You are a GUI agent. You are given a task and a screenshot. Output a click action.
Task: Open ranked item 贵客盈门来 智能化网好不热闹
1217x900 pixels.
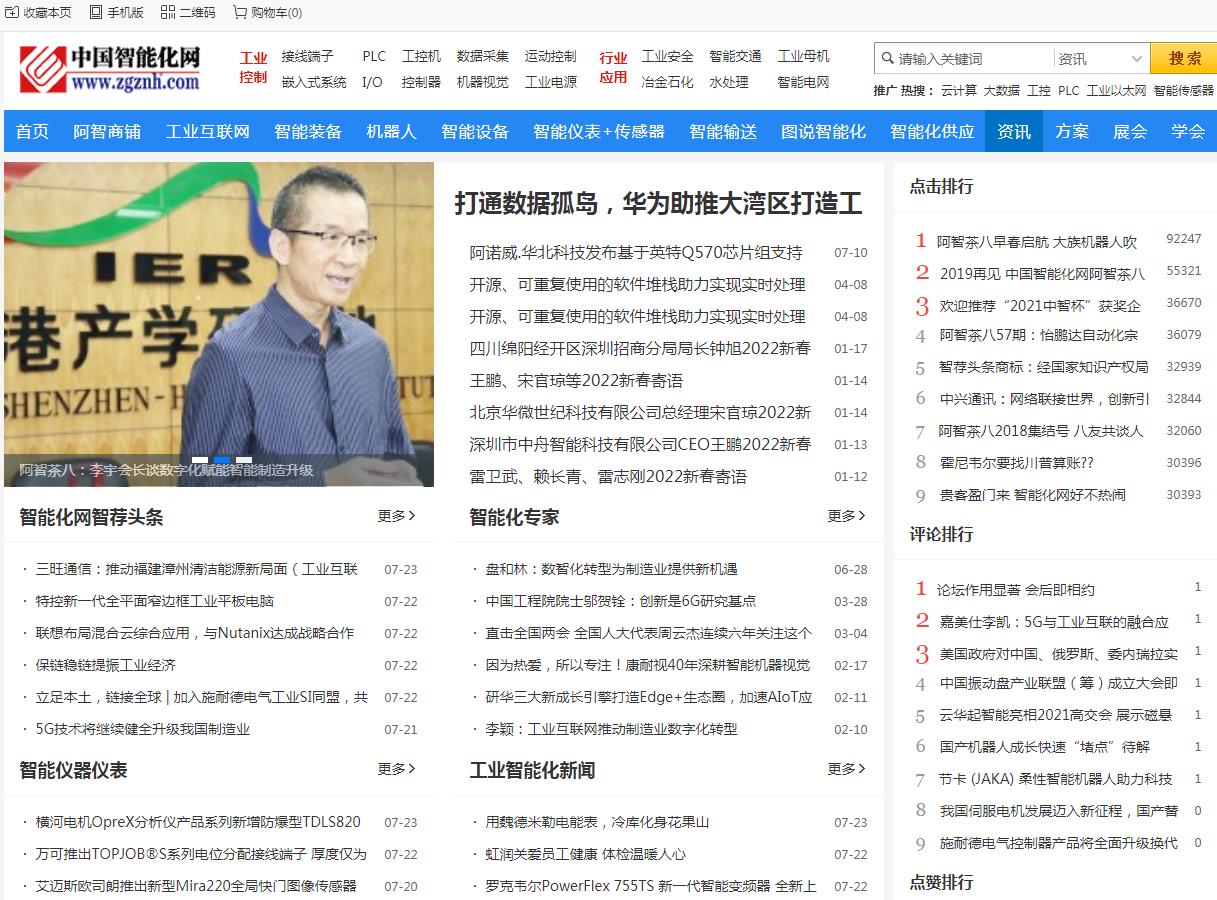tap(1033, 495)
